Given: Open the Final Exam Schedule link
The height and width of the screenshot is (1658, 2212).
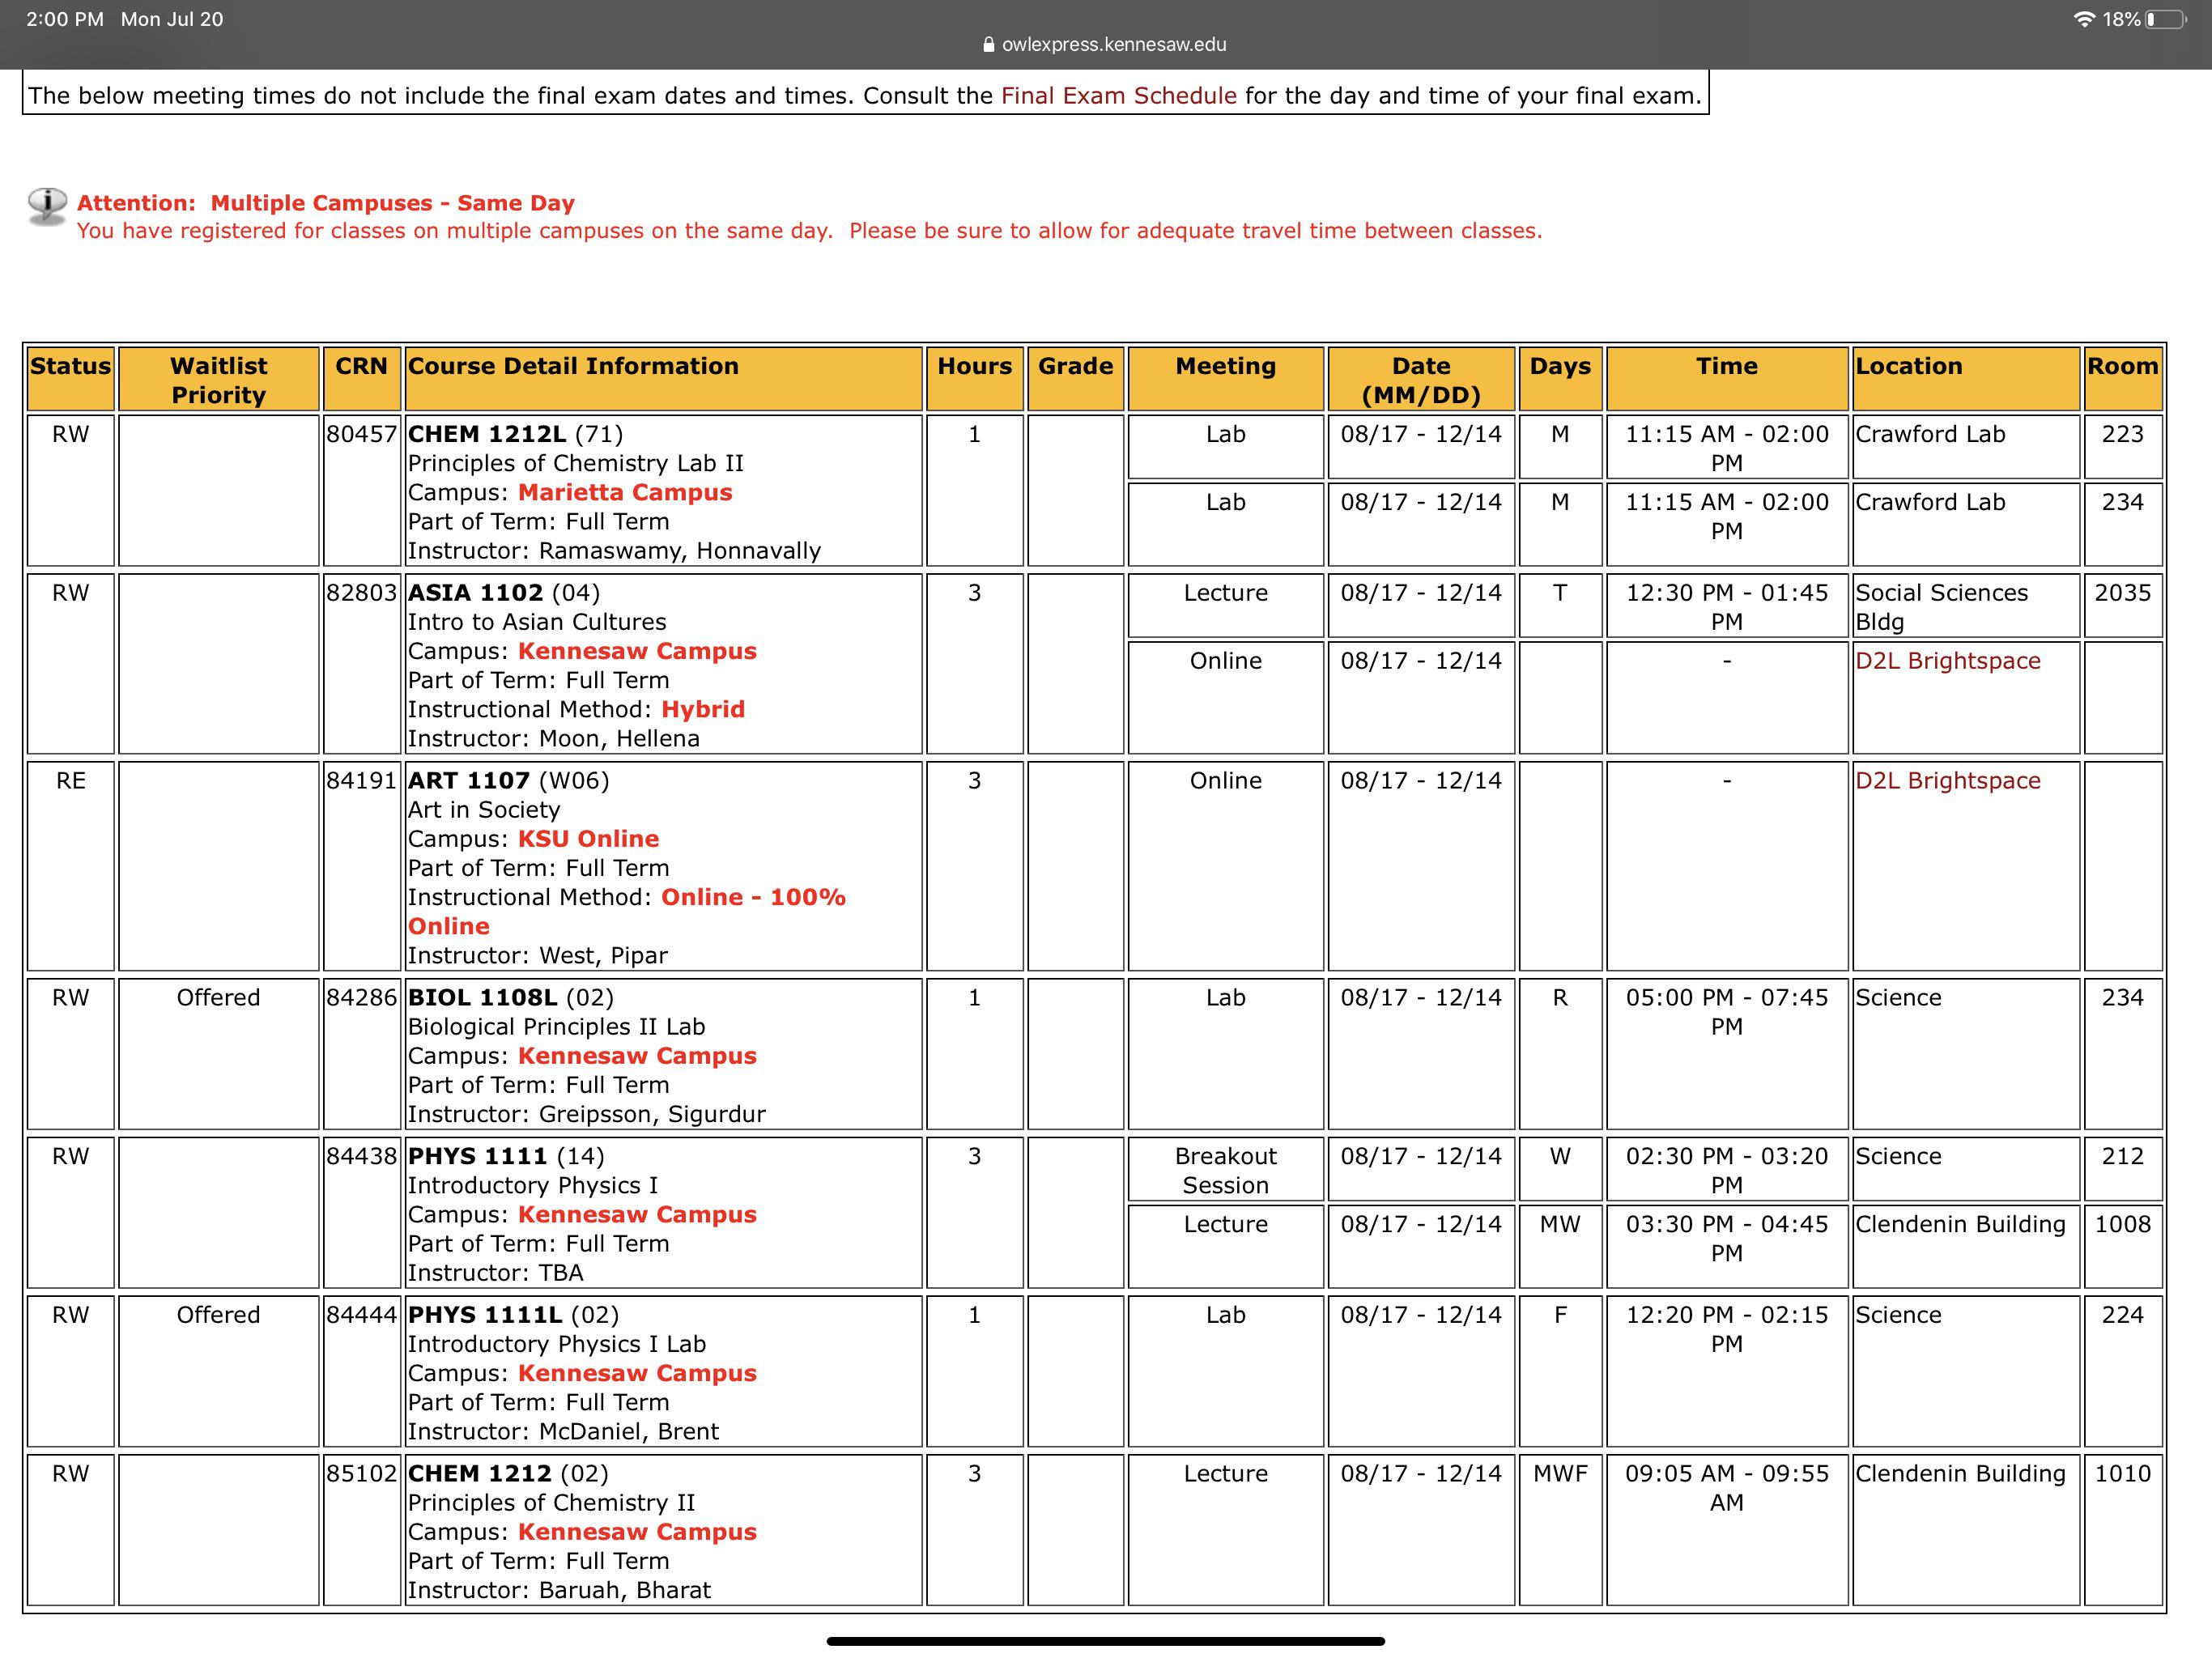Looking at the screenshot, I should click(1118, 96).
